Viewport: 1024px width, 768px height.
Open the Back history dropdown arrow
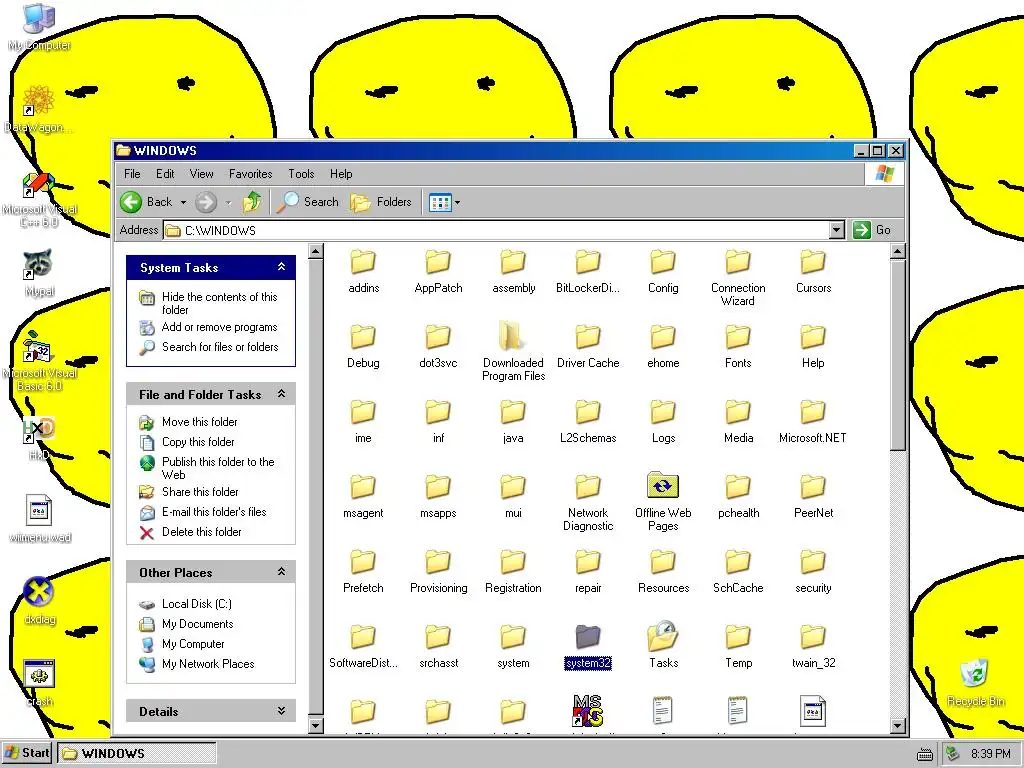(184, 202)
